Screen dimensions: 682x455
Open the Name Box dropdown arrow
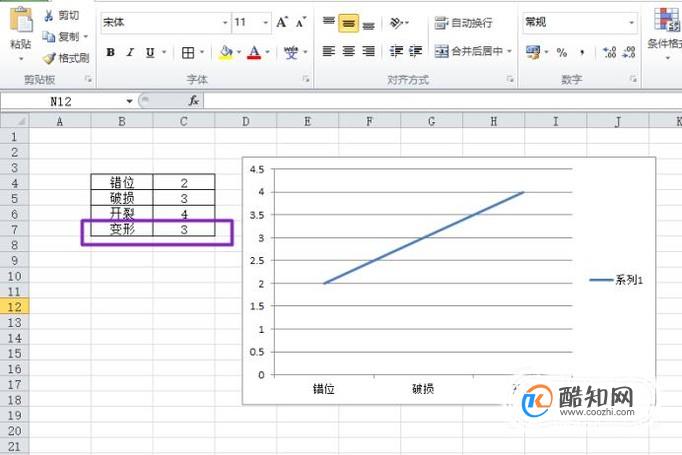point(129,101)
